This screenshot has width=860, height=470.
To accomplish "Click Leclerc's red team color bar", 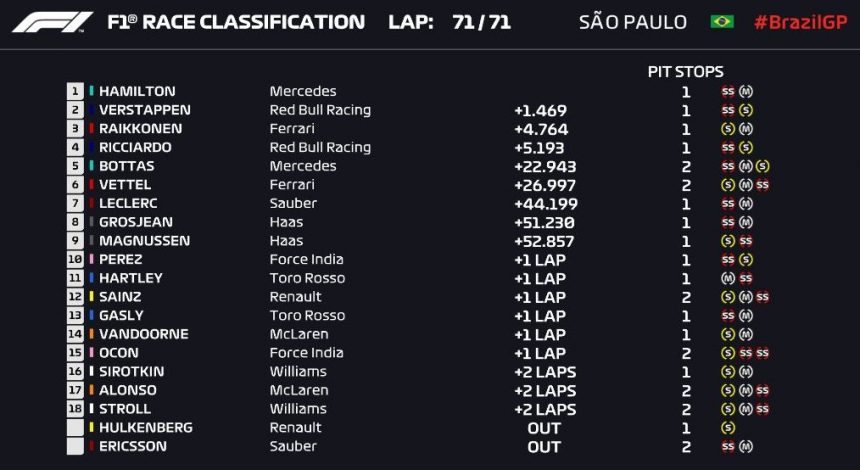I will tap(91, 204).
